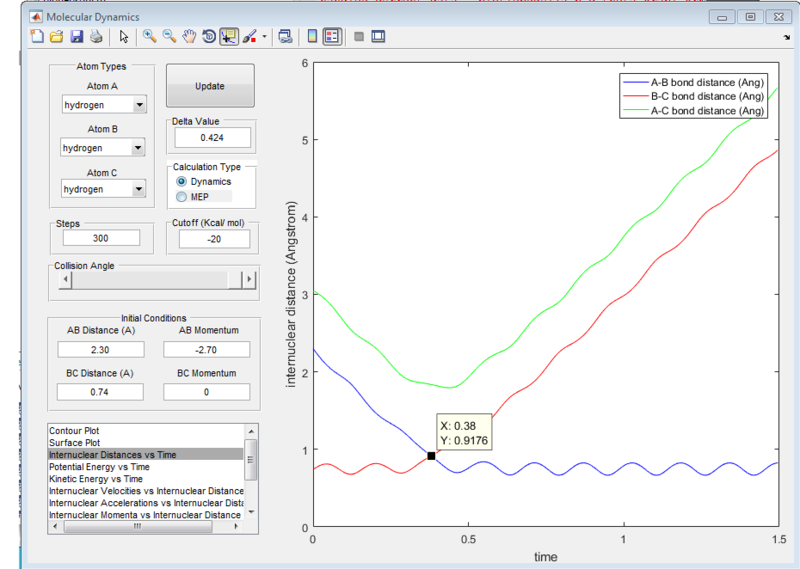Select the MEP calculation type
800x569 pixels.
(x=181, y=197)
